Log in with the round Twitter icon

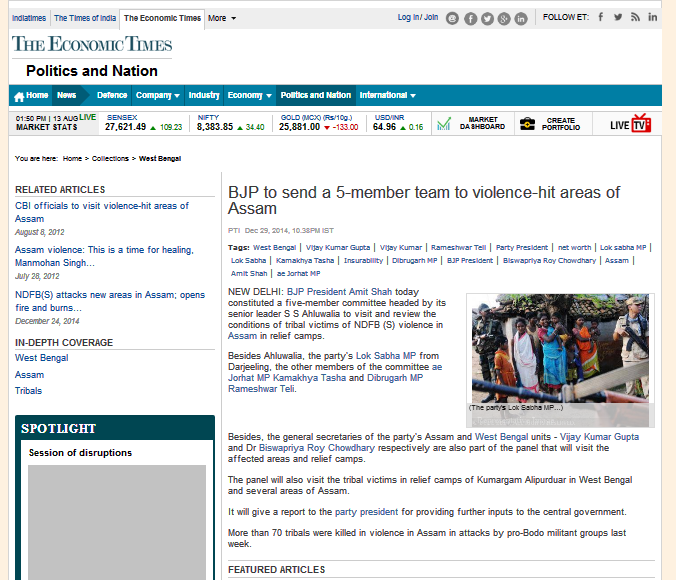coord(487,19)
